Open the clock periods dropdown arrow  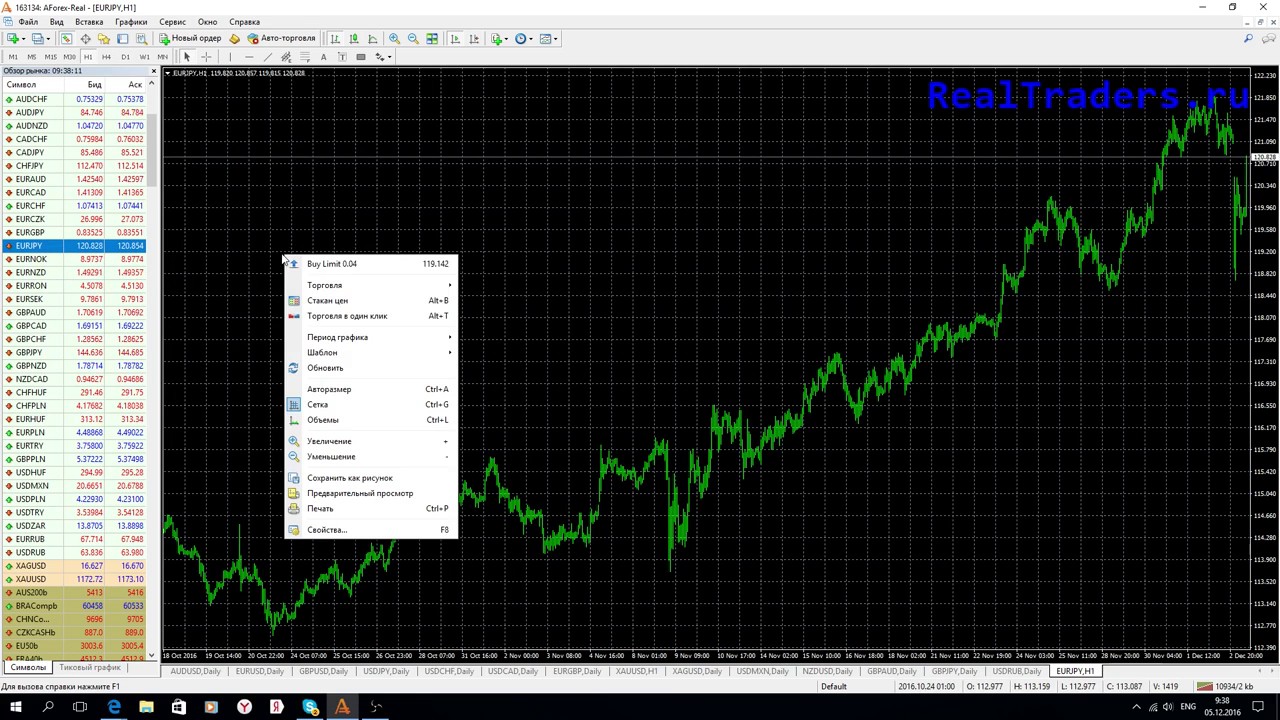(x=533, y=39)
